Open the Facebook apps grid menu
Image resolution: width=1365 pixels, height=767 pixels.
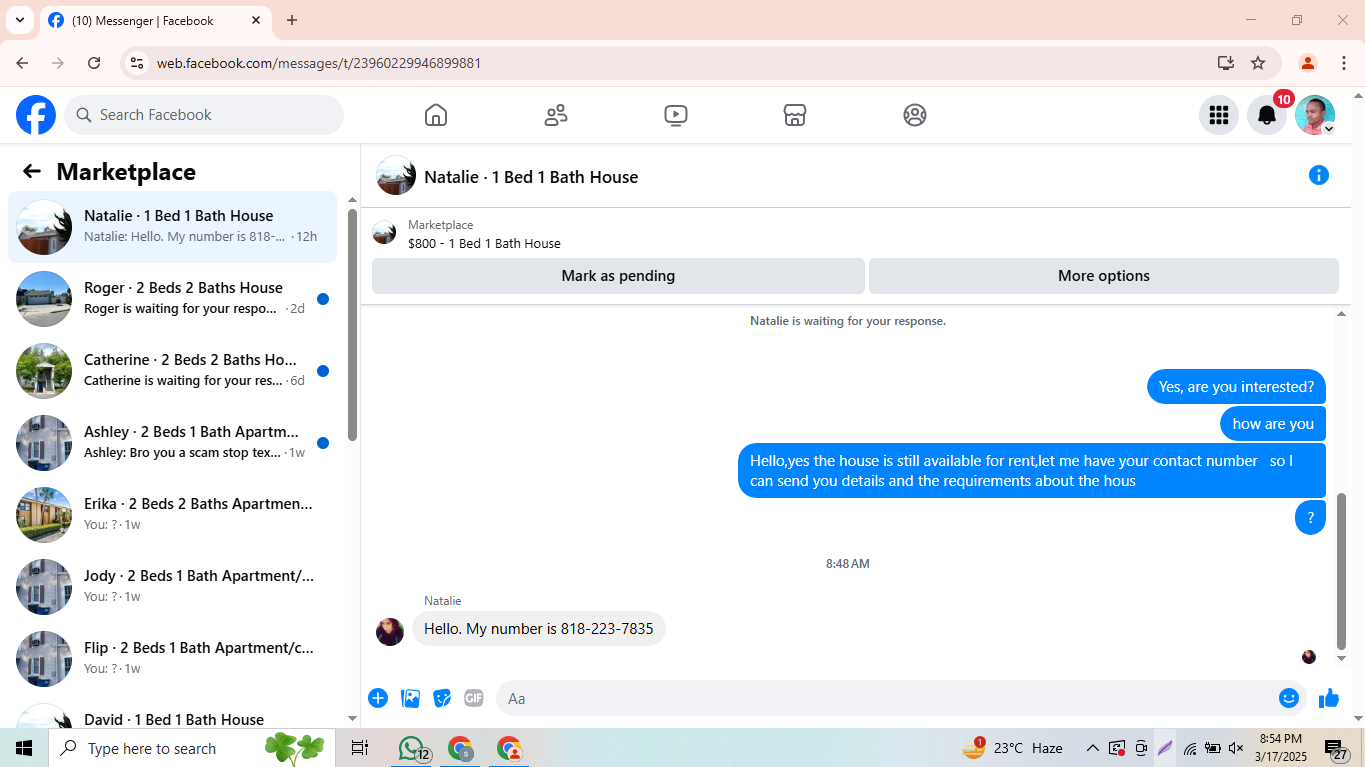click(1219, 115)
